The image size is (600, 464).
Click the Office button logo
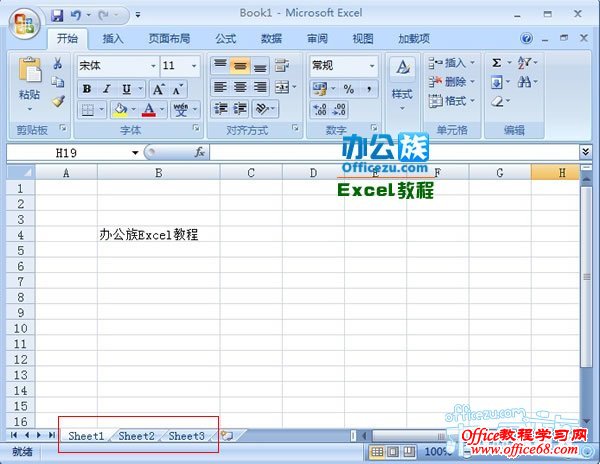pos(24,23)
